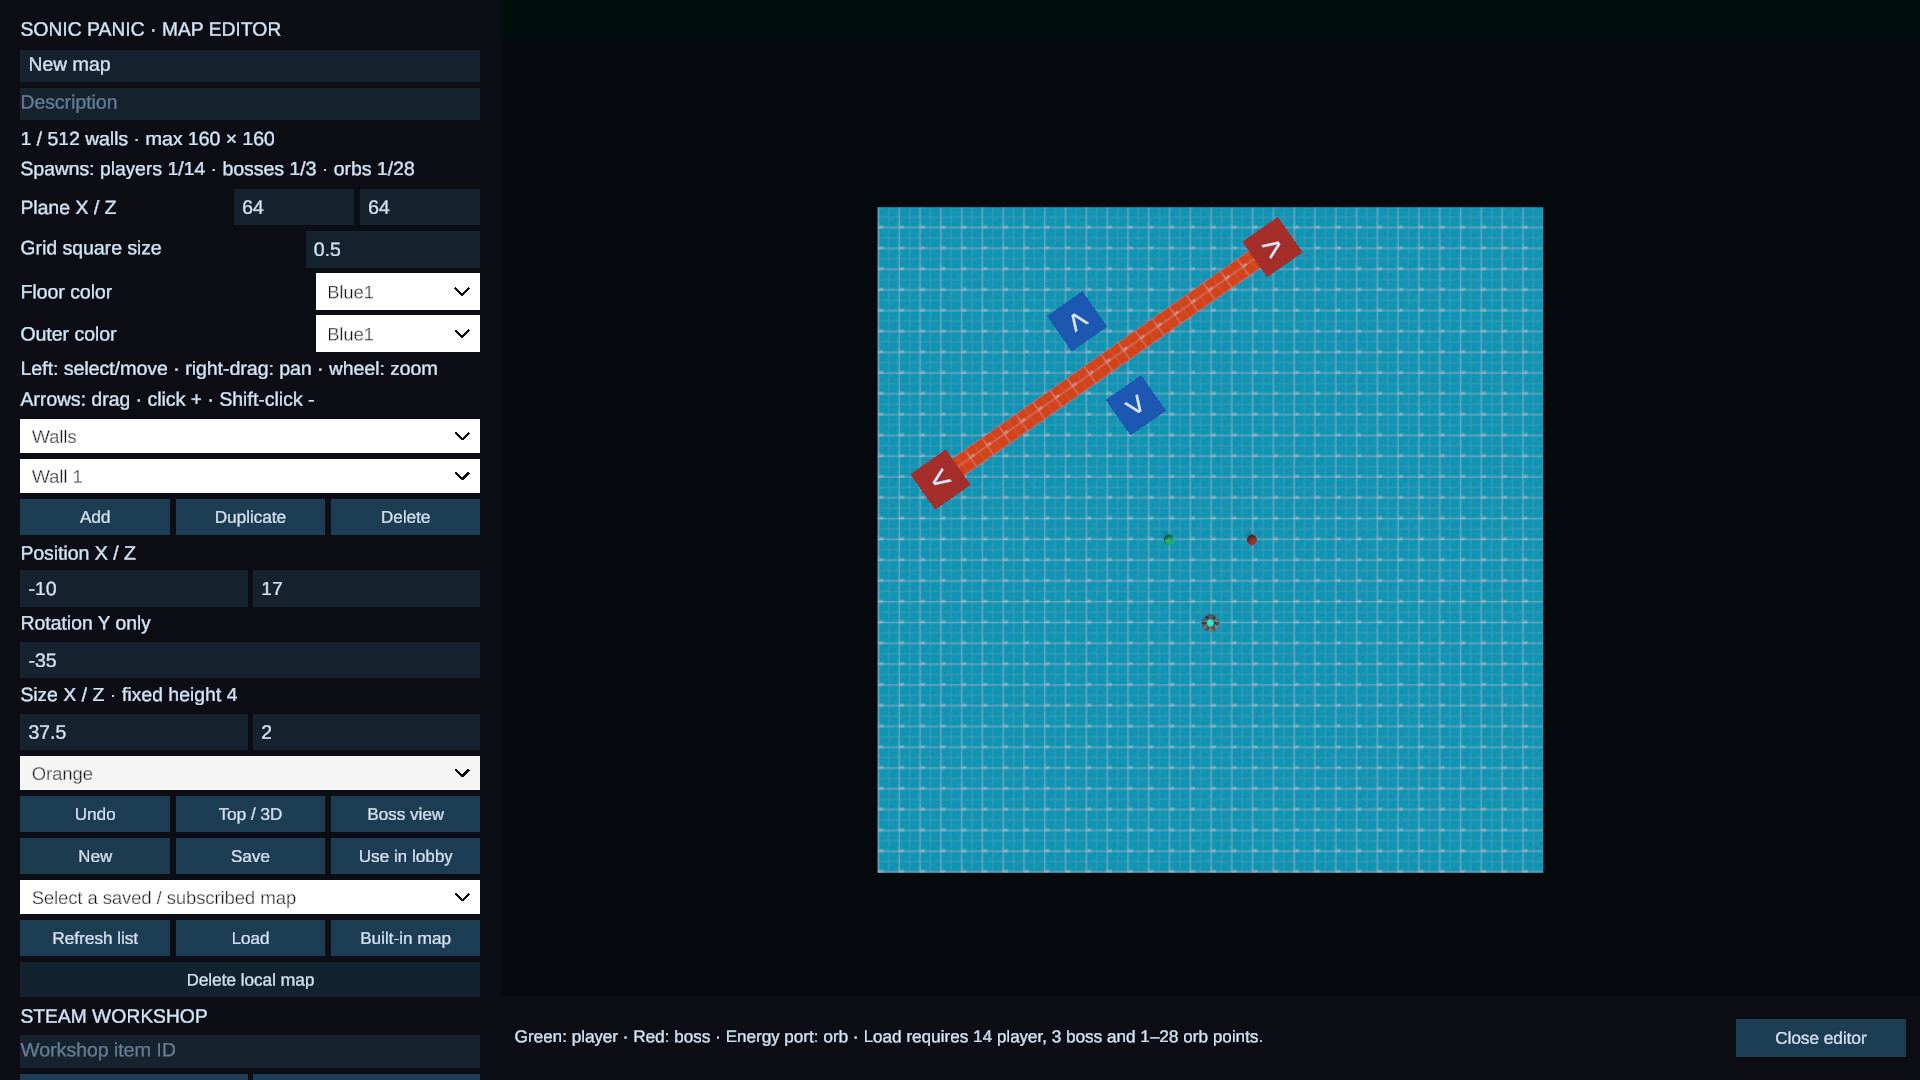Click the Description input field

[250, 103]
